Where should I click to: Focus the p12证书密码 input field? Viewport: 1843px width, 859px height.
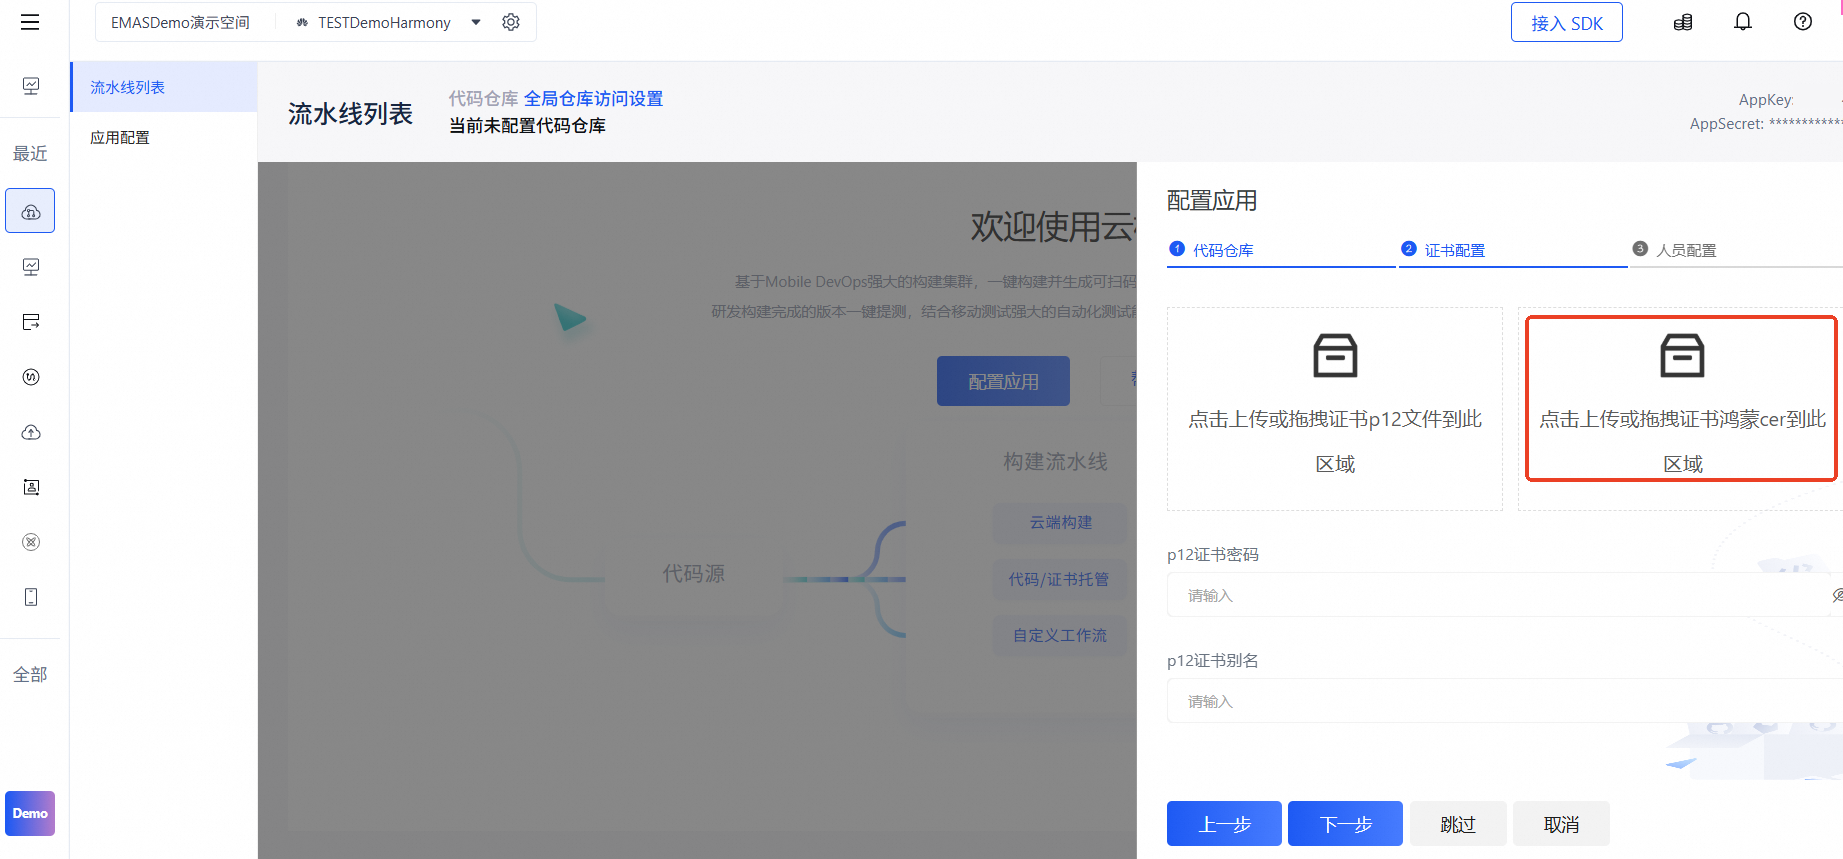[x=1505, y=595]
